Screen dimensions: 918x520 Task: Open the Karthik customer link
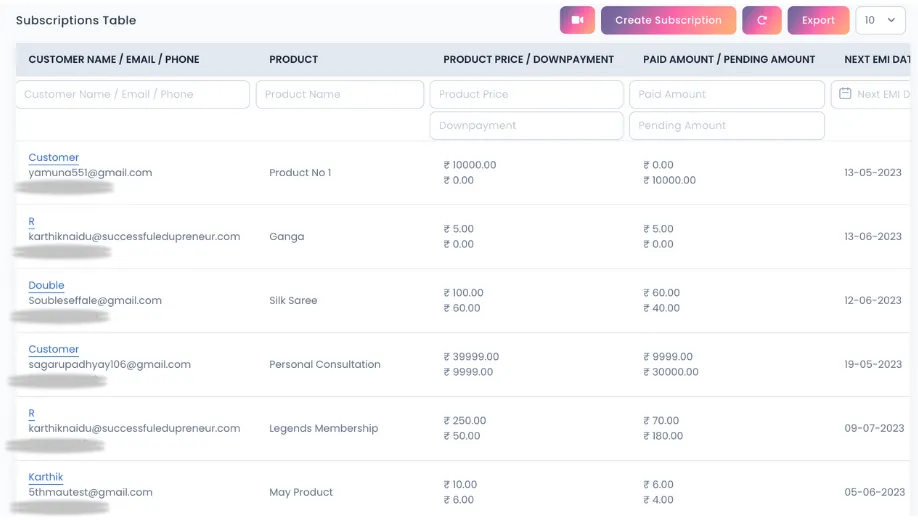pos(46,477)
